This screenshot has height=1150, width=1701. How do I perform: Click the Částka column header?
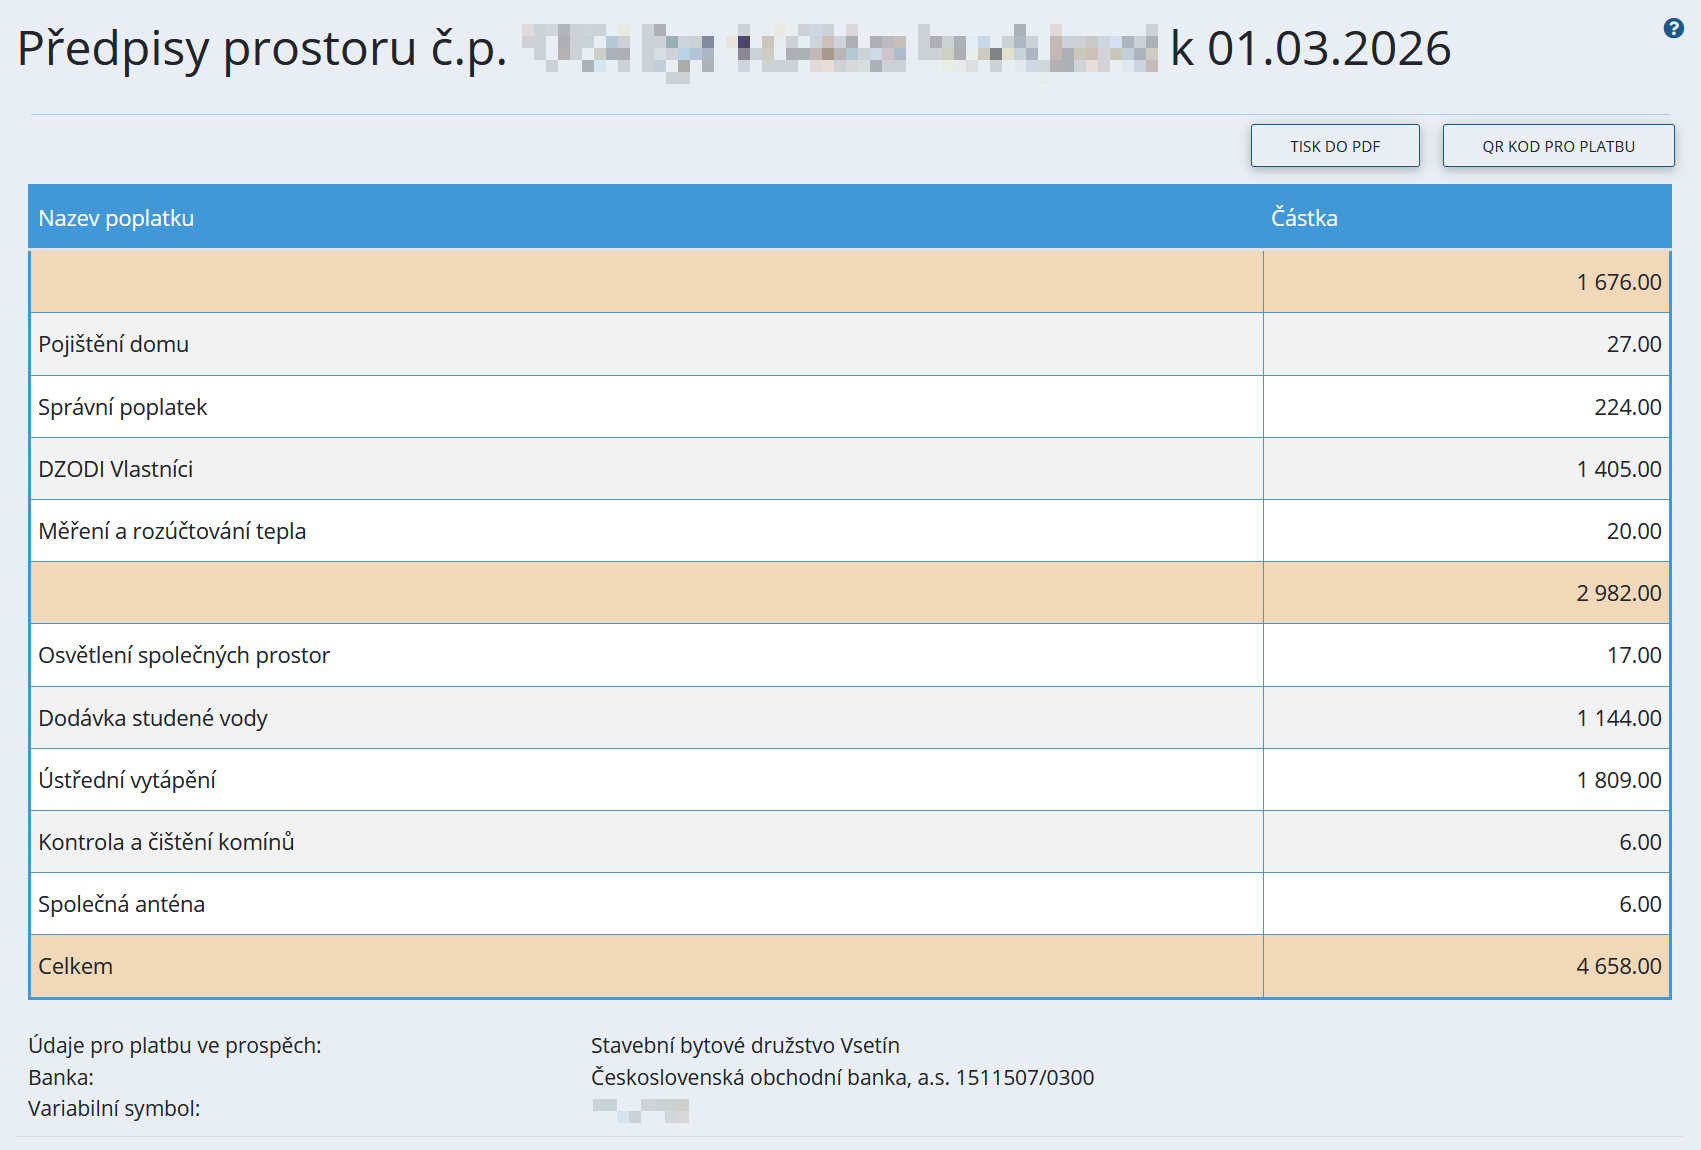pyautogui.click(x=1304, y=218)
